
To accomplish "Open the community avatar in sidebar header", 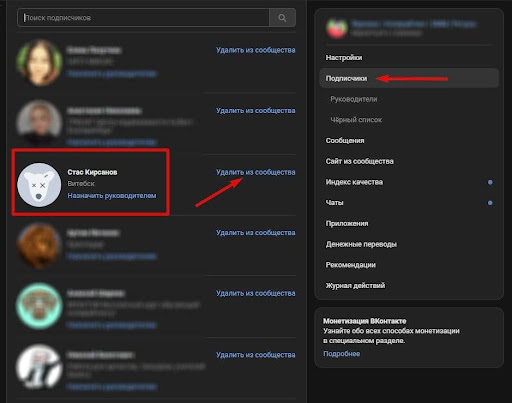I will (337, 28).
